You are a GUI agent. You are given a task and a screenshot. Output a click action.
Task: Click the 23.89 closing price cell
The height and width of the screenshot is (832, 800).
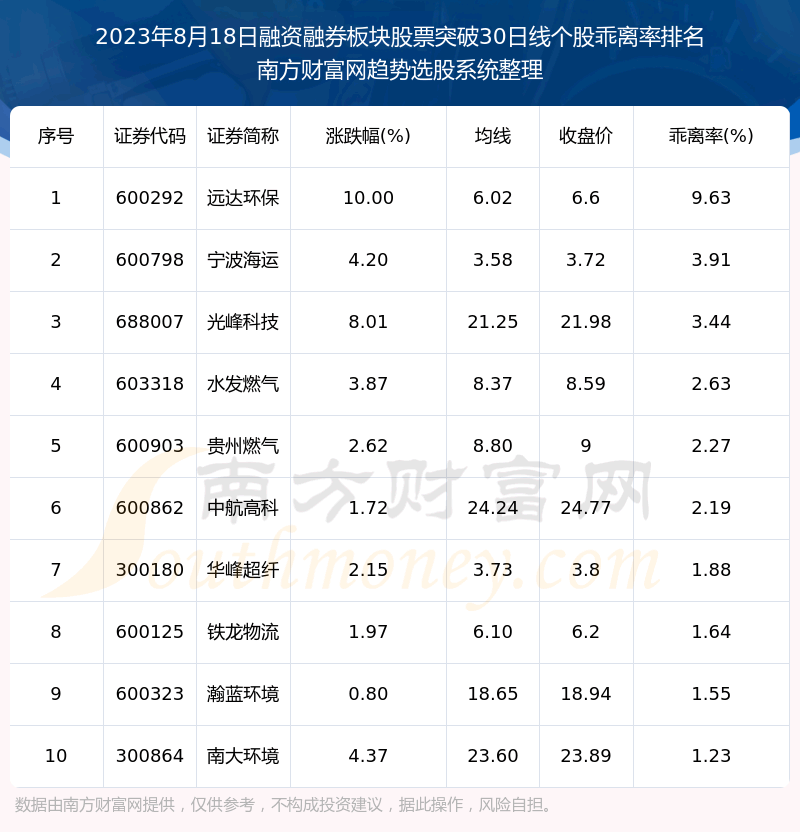(586, 757)
